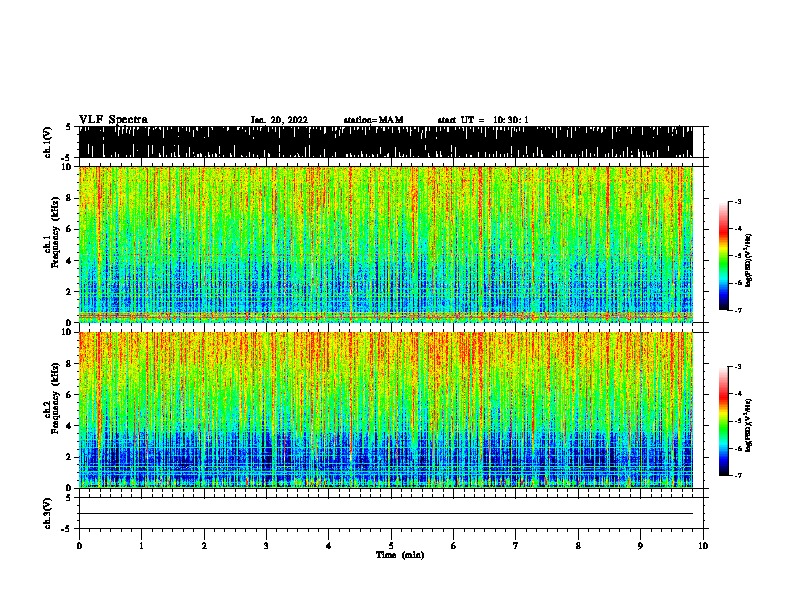Click time axis tick label "1"

[x=141, y=545]
